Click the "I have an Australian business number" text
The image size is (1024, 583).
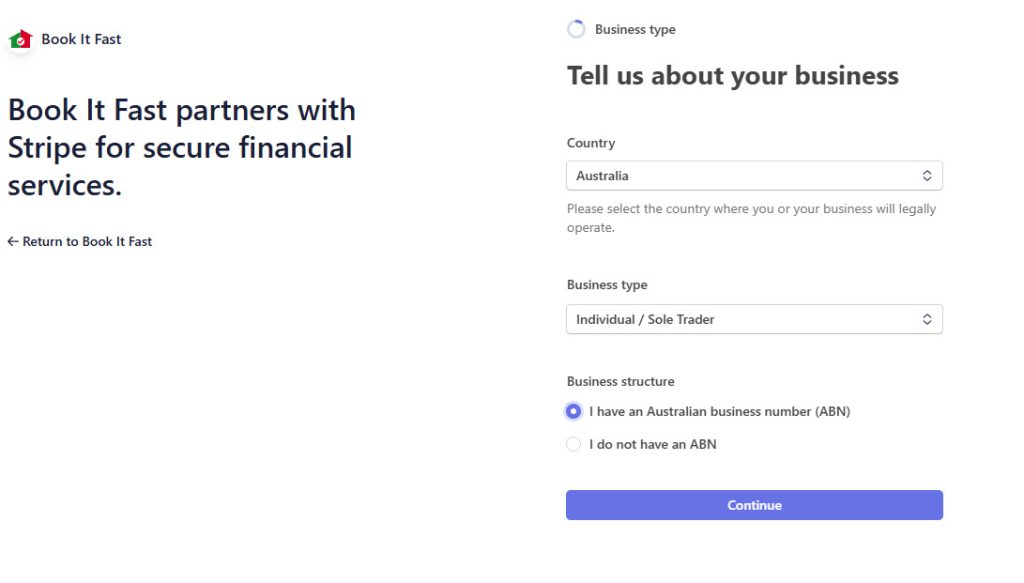(719, 412)
